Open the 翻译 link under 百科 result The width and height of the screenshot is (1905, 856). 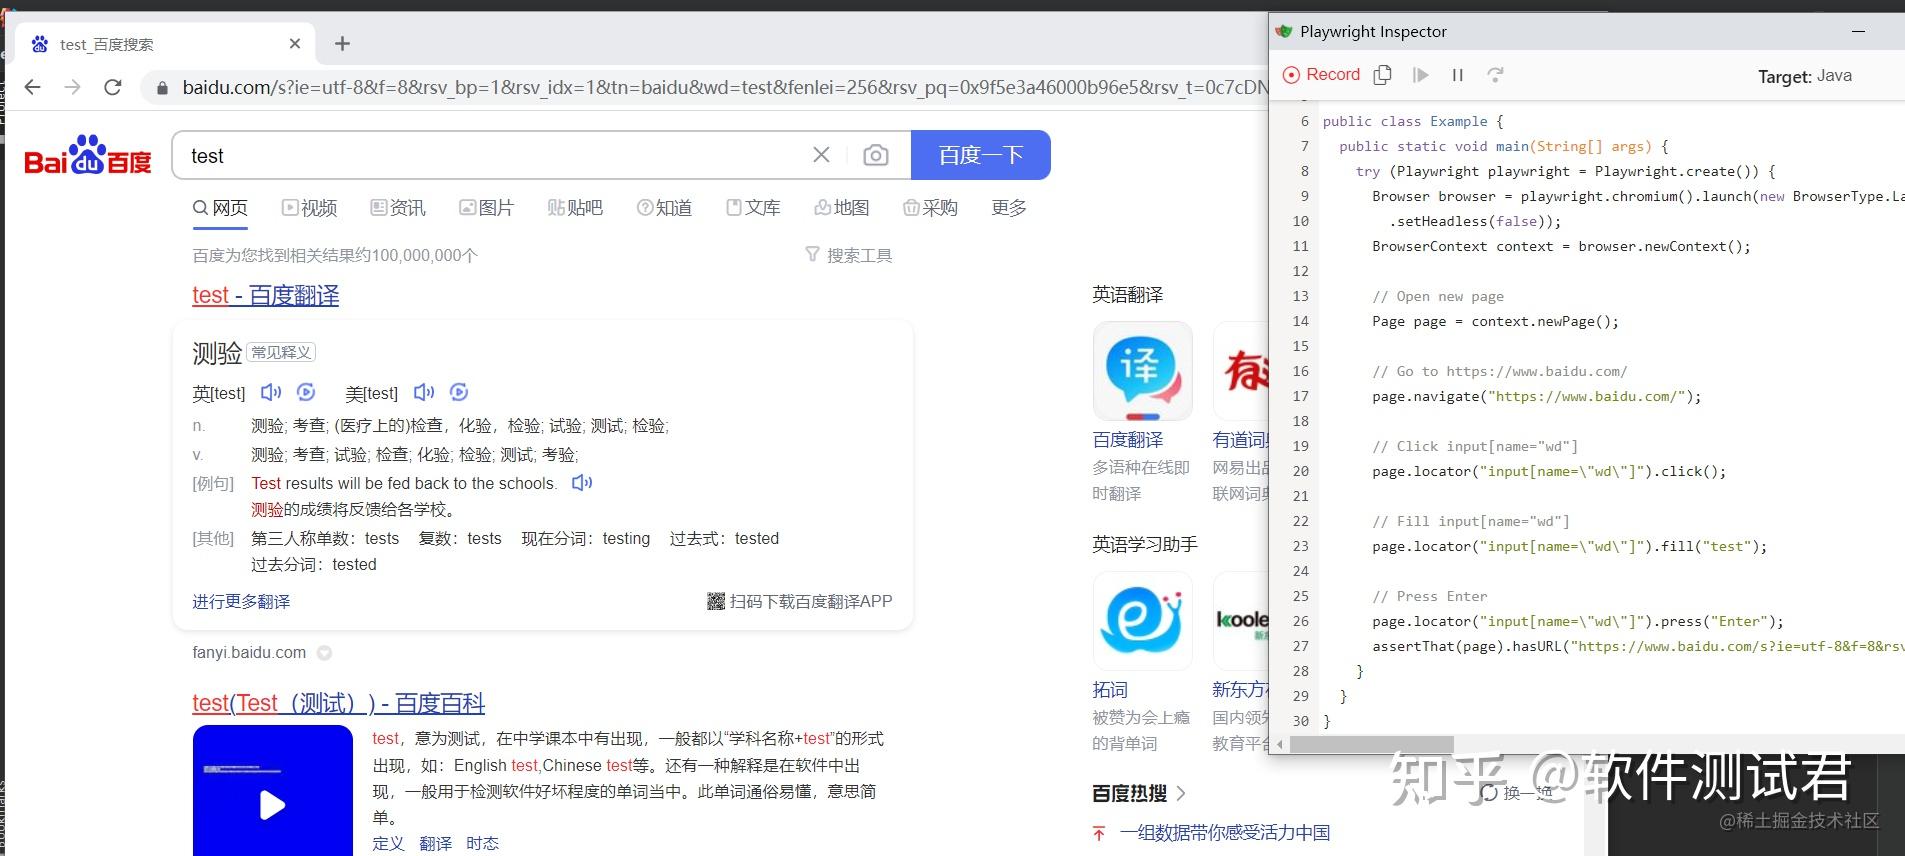(x=435, y=843)
